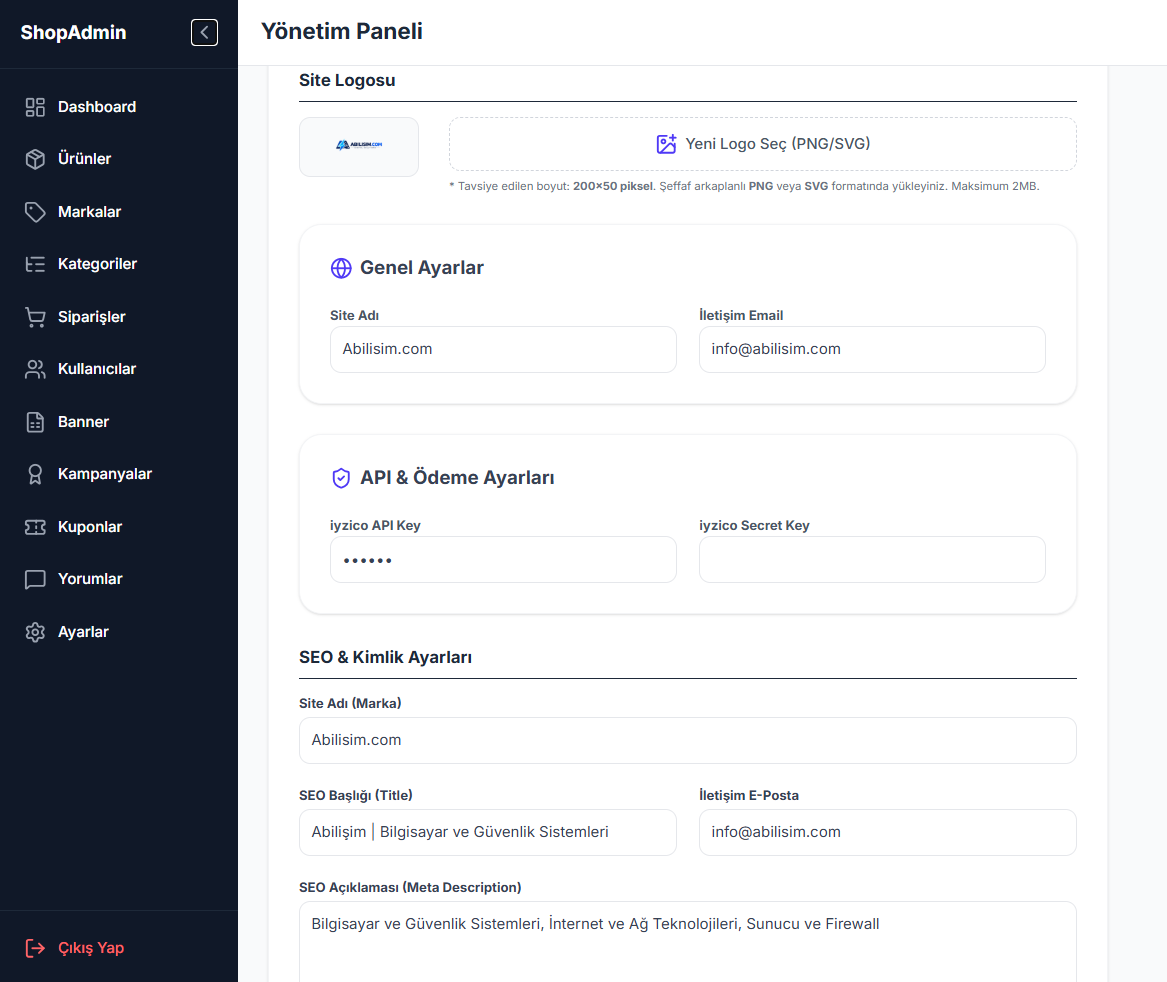The height and width of the screenshot is (982, 1167).
Task: Click the Kuponlar ticket icon
Action: [35, 527]
